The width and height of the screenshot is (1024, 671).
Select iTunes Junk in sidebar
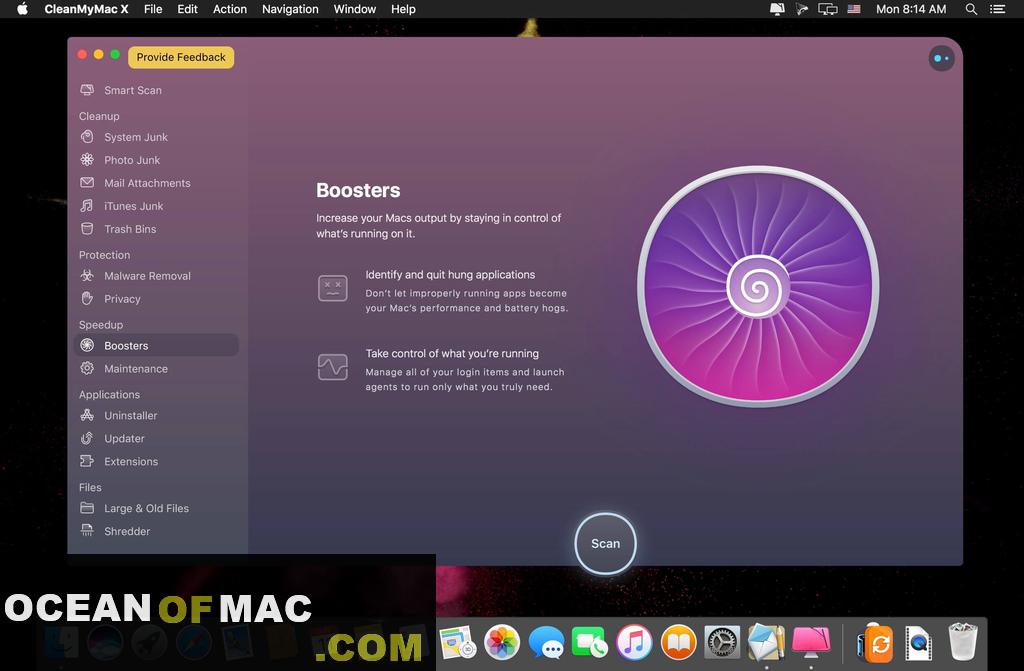point(133,206)
